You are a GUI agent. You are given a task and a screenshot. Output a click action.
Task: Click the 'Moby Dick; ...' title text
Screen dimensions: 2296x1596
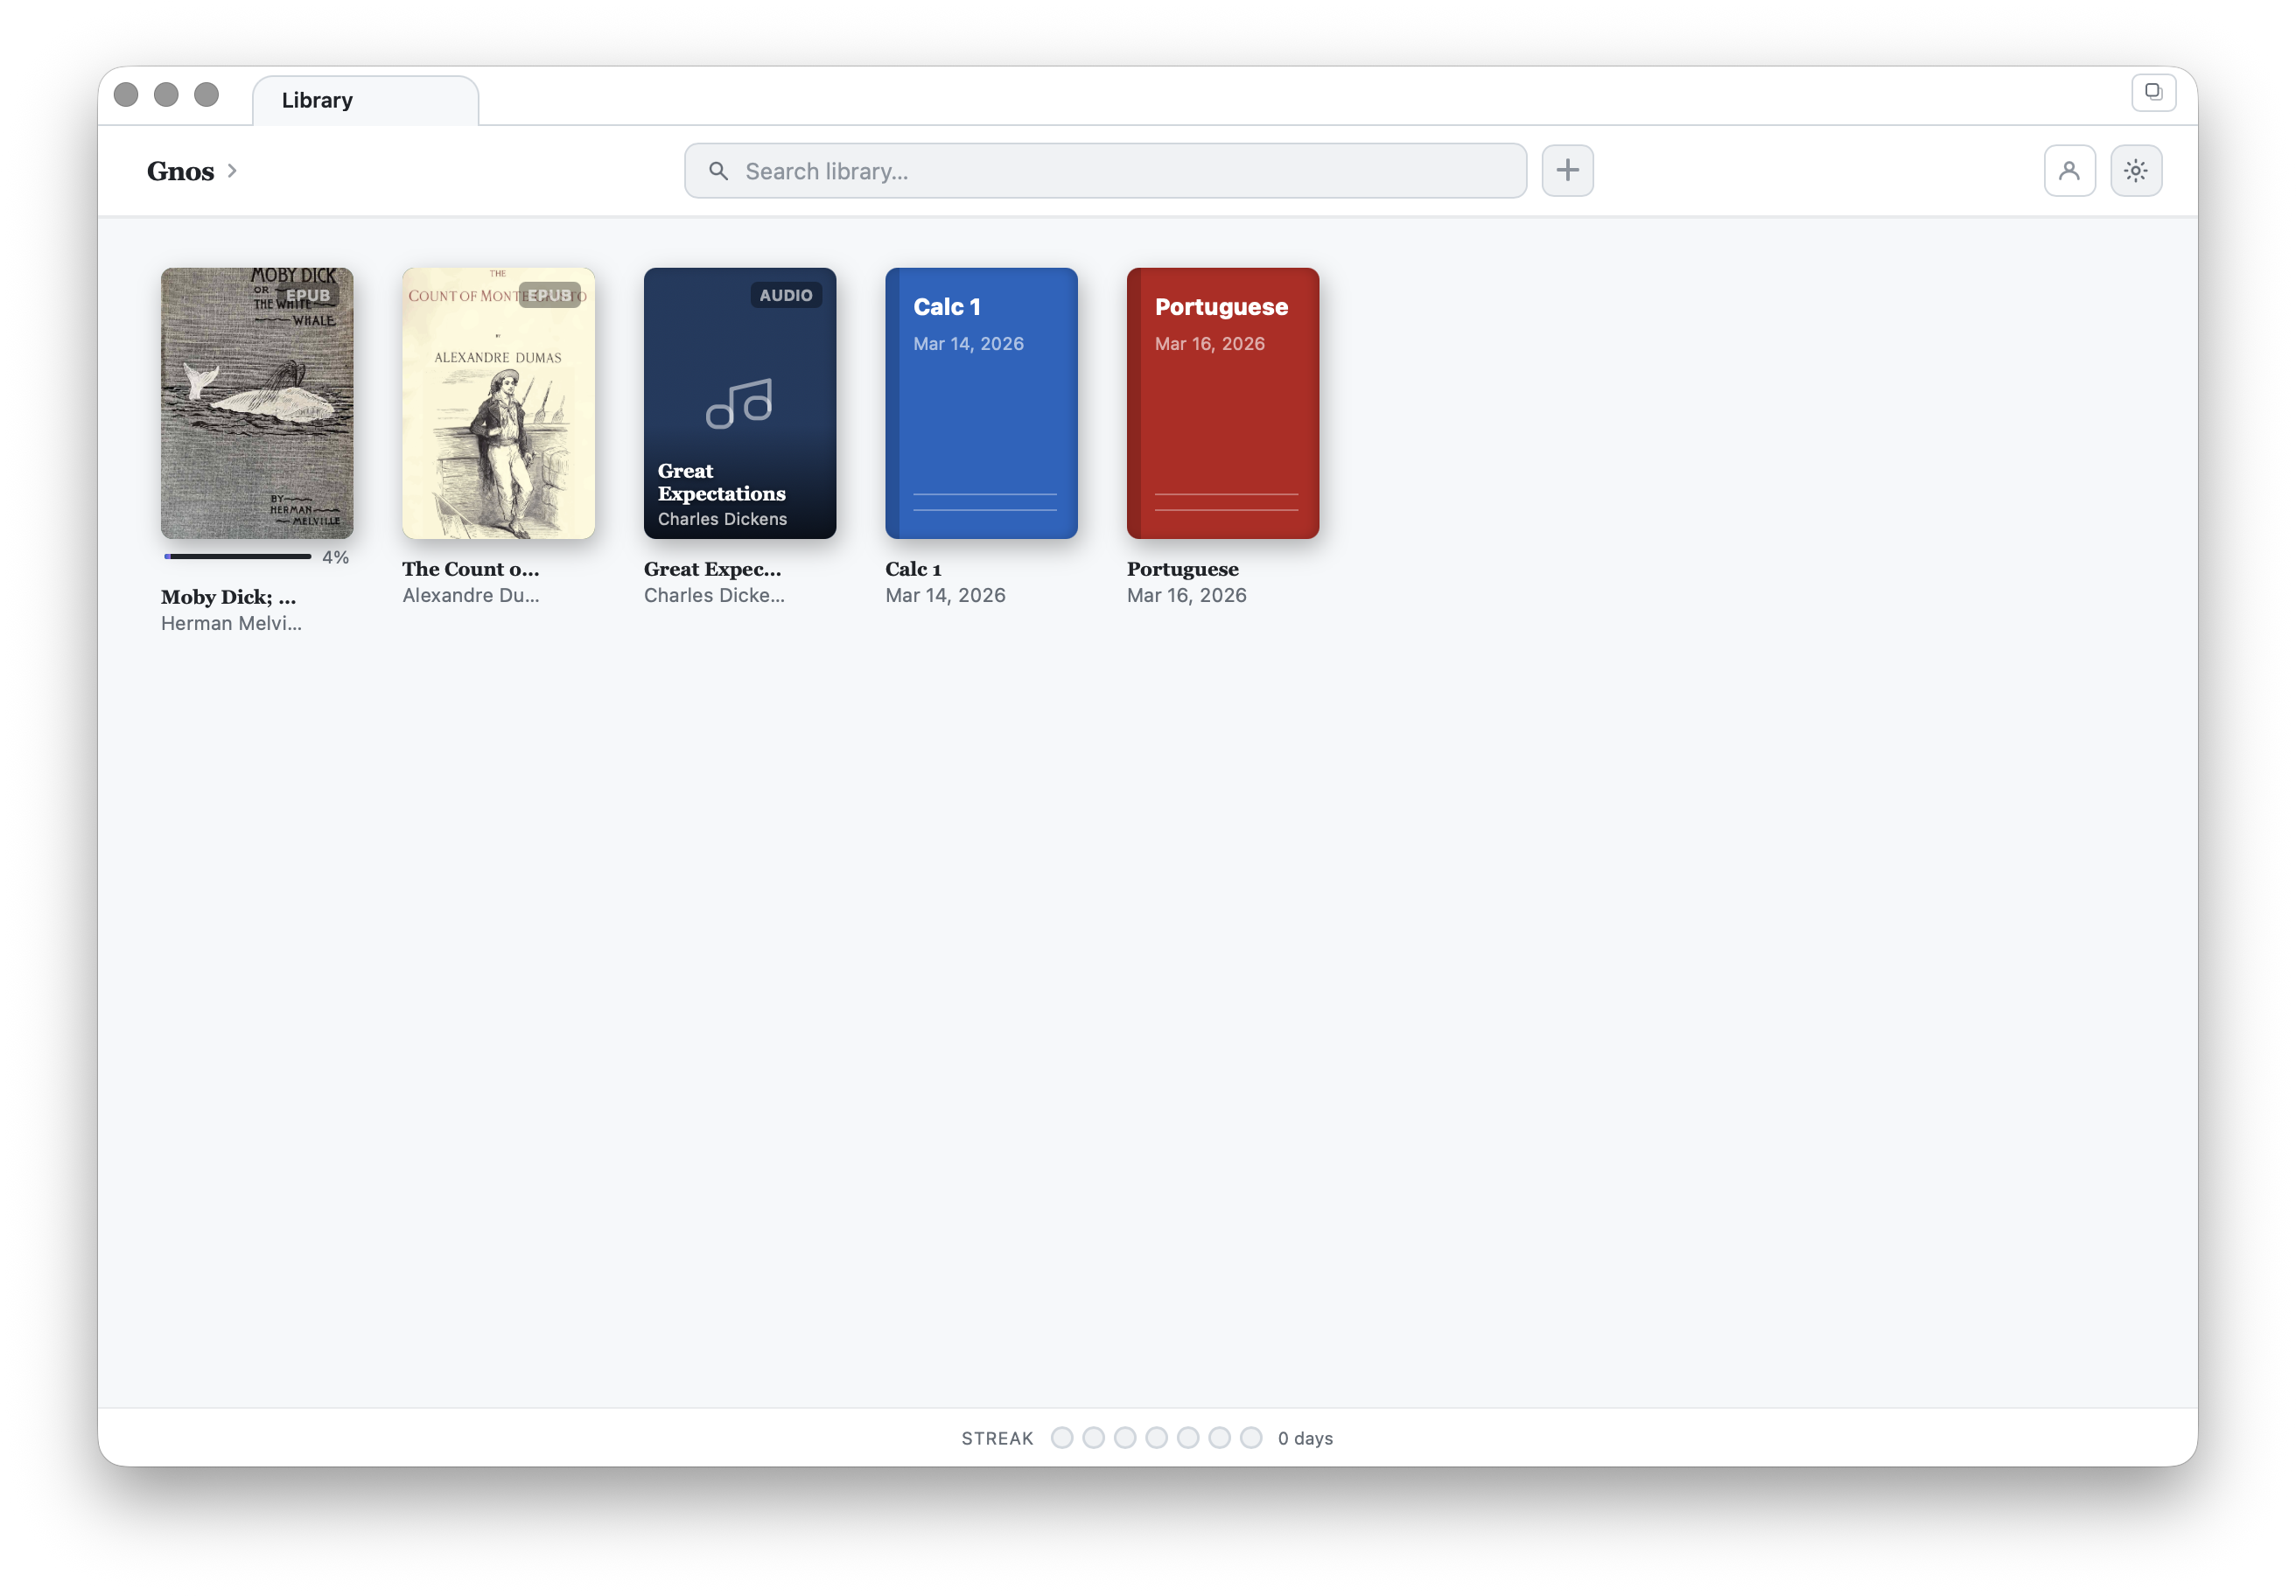(x=228, y=597)
